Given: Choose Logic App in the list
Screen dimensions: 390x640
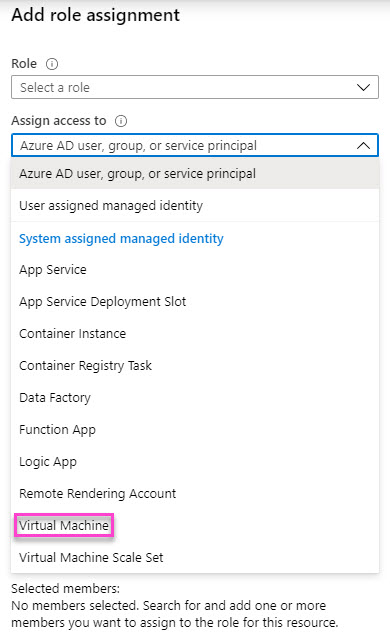Looking at the screenshot, I should 195,462.
